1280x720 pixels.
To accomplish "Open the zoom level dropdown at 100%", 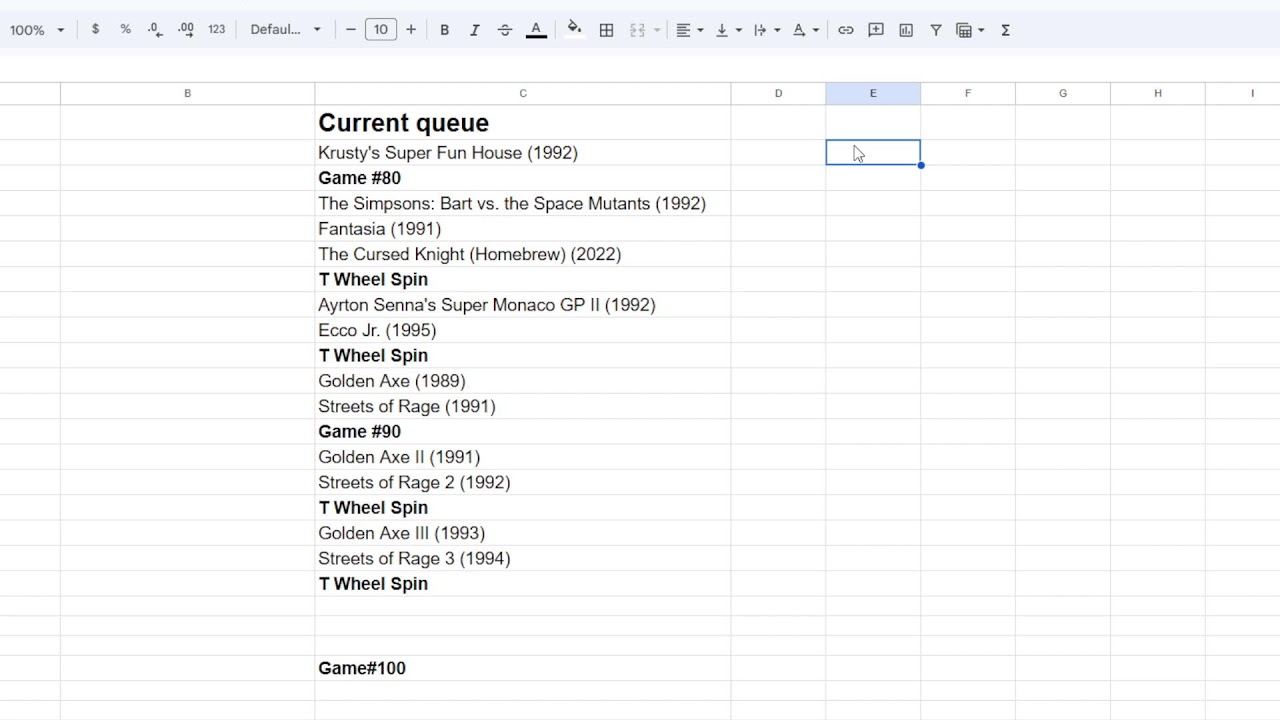I will pyautogui.click(x=37, y=30).
